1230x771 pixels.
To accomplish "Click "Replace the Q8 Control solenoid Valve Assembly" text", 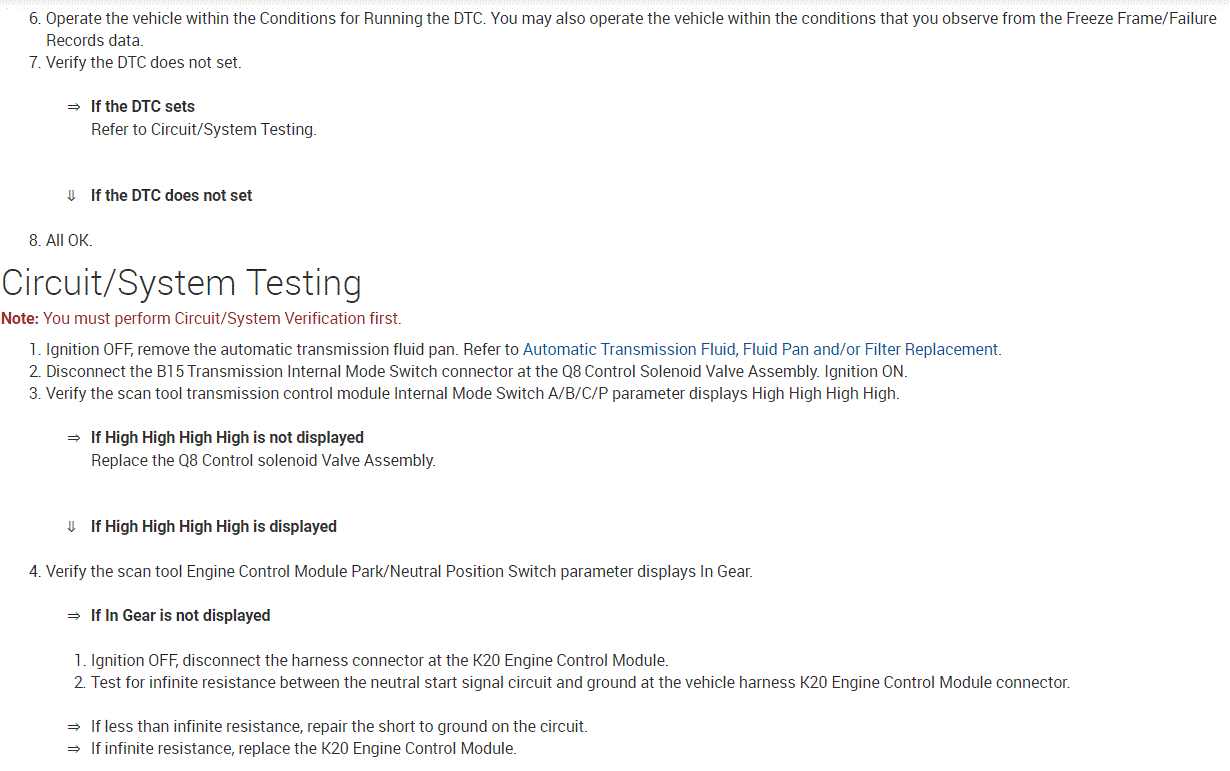I will point(263,461).
